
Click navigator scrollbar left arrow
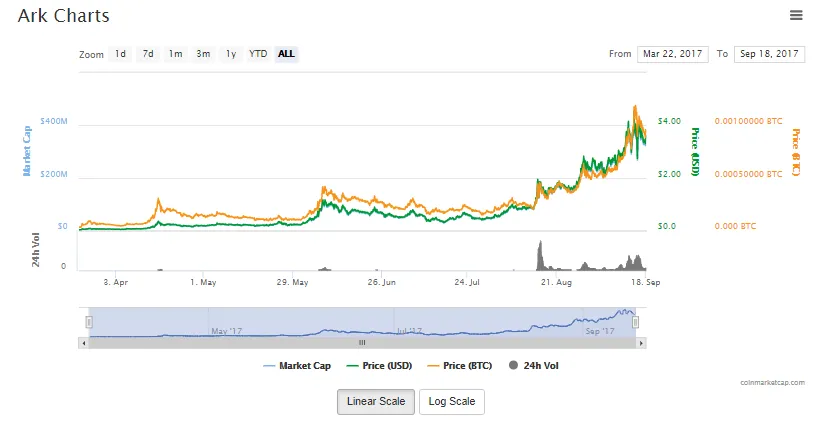point(84,343)
